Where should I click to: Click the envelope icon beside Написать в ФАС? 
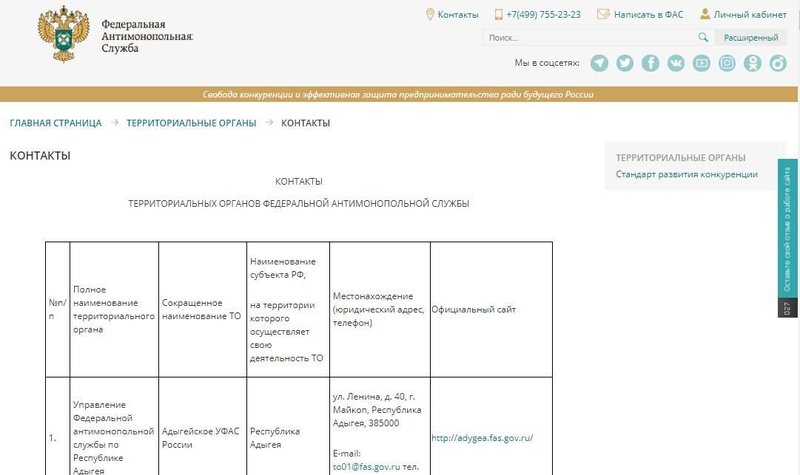coord(603,14)
